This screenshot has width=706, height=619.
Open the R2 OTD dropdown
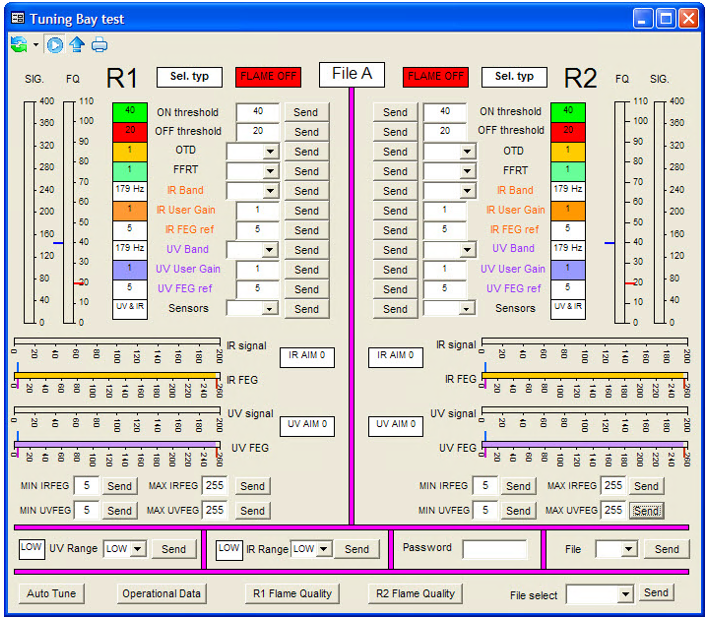pos(467,151)
